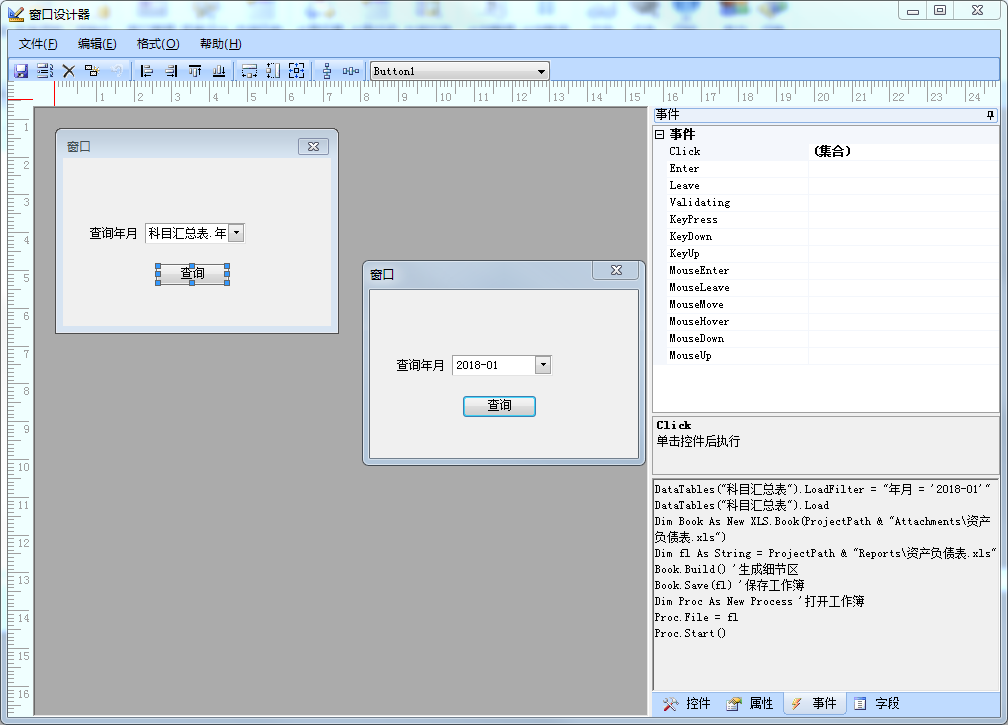1008x725 pixels.
Task: Open the 科目汇总表.年 combo box dropdown
Action: coord(236,233)
